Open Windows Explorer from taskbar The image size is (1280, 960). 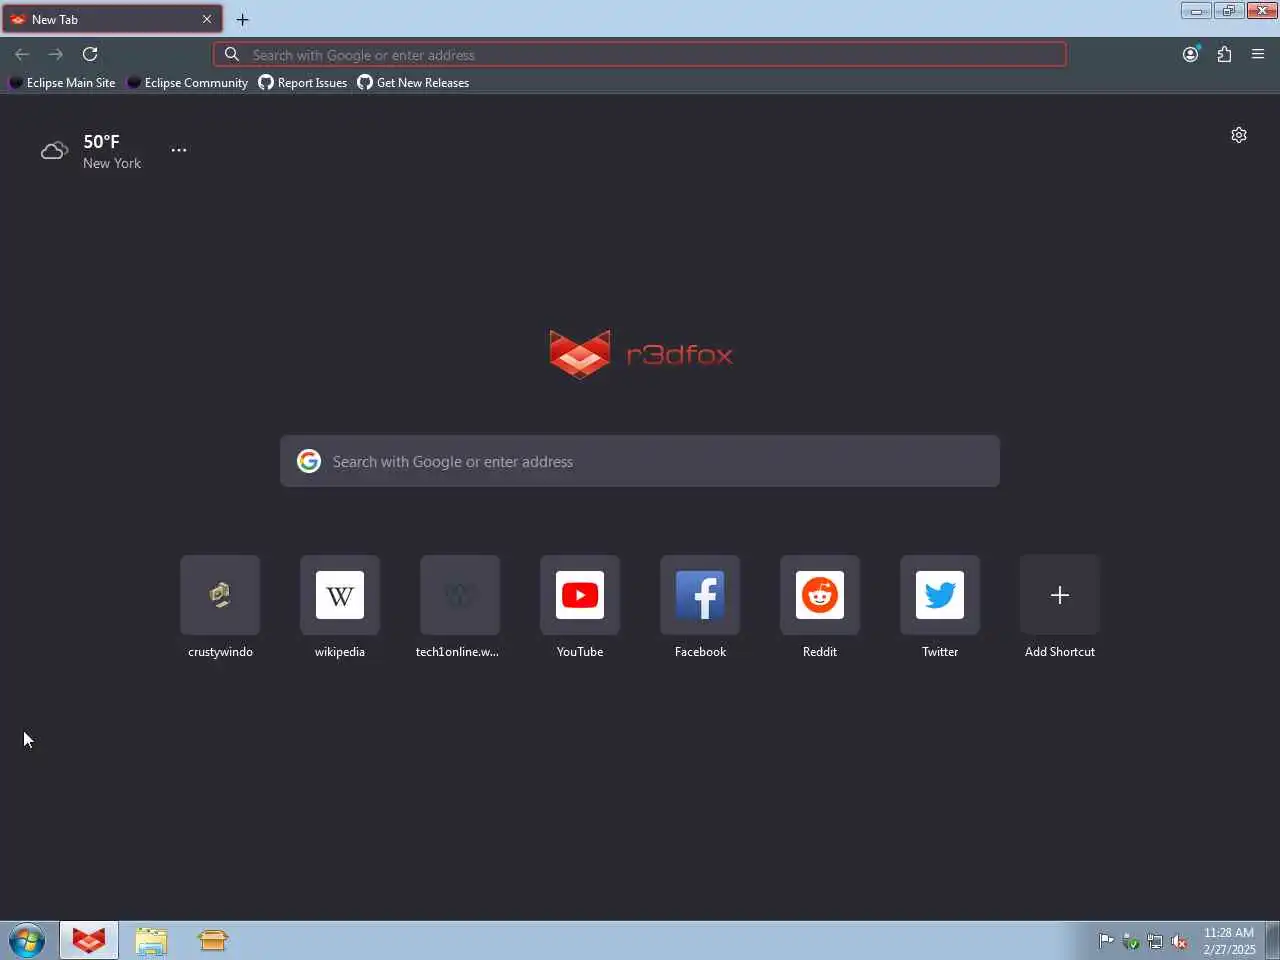[x=151, y=941]
